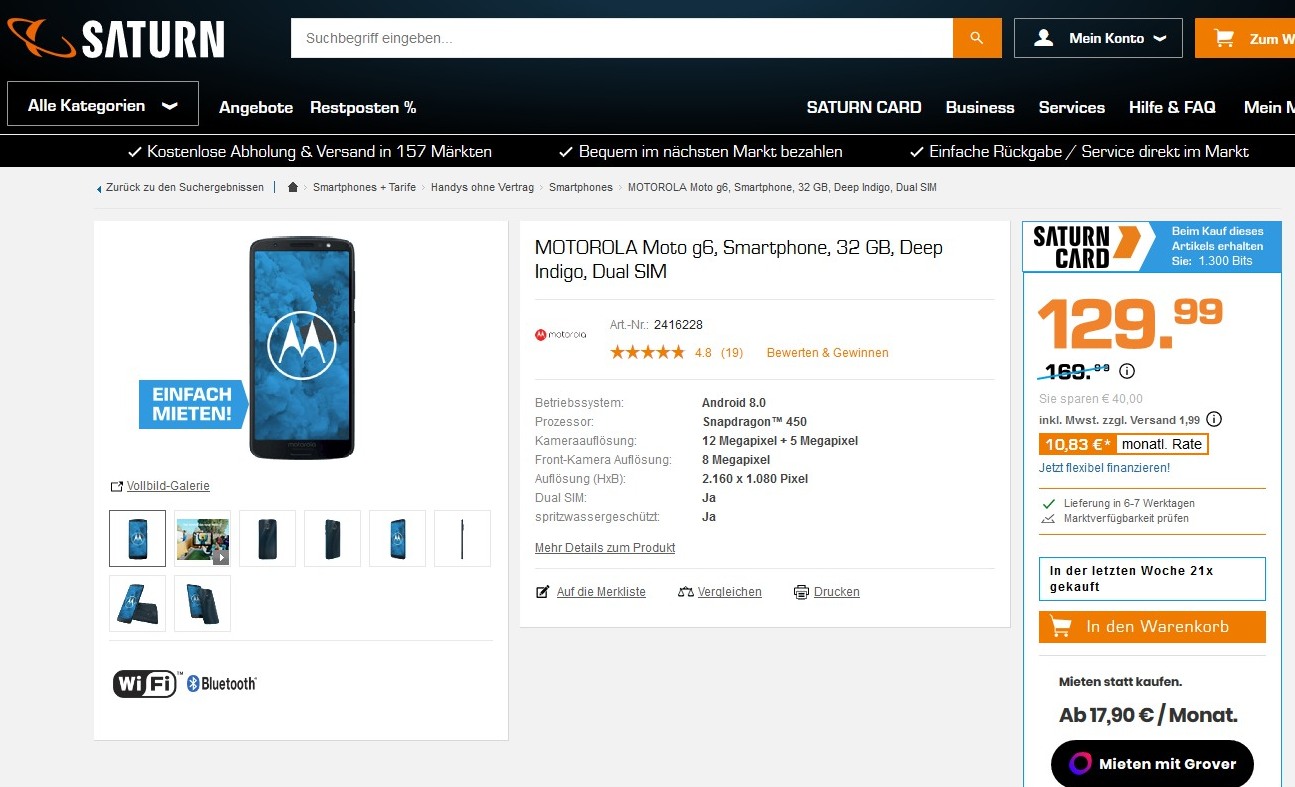Click the Einfach Mieten badge

pos(192,403)
